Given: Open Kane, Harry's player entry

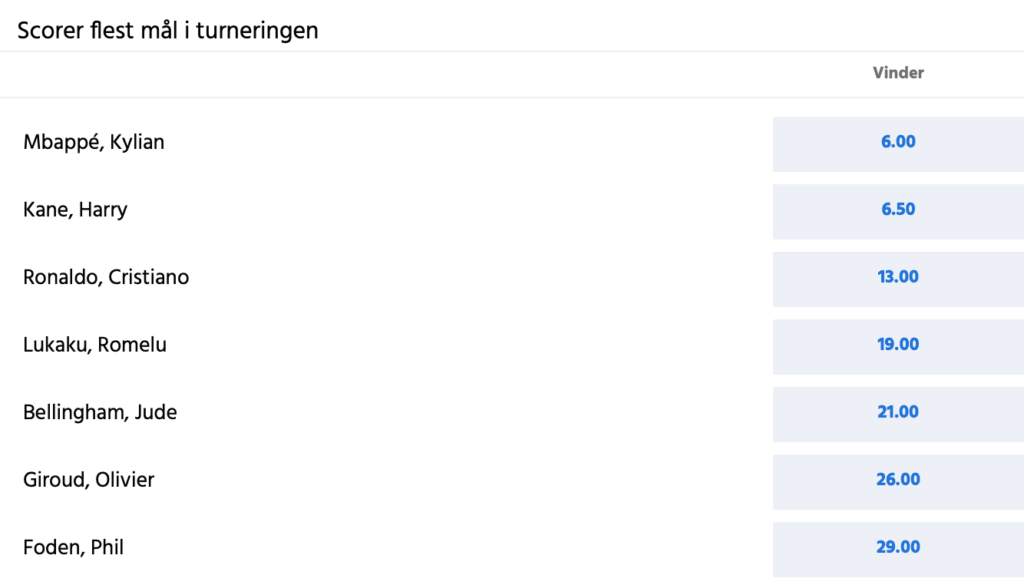Looking at the screenshot, I should [75, 211].
